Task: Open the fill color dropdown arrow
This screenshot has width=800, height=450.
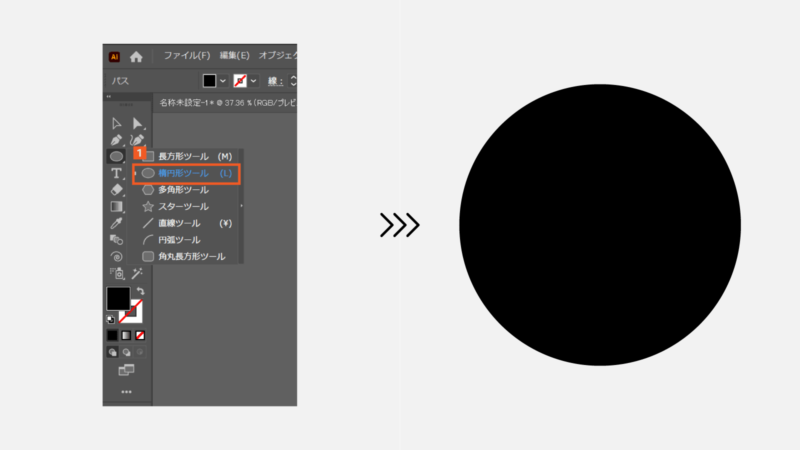Action: [223, 81]
